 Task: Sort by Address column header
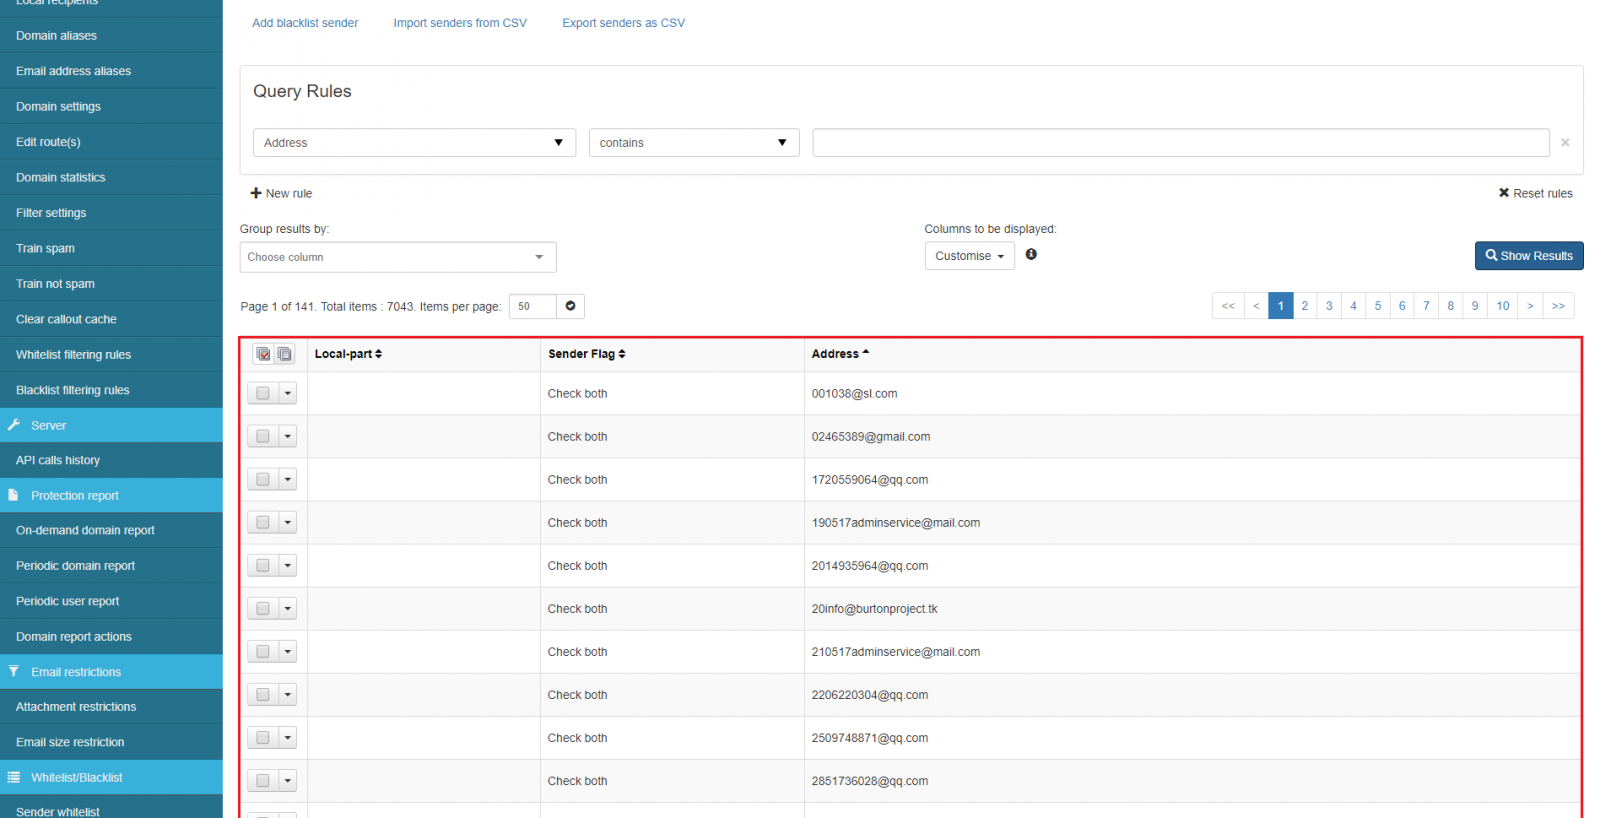(840, 354)
